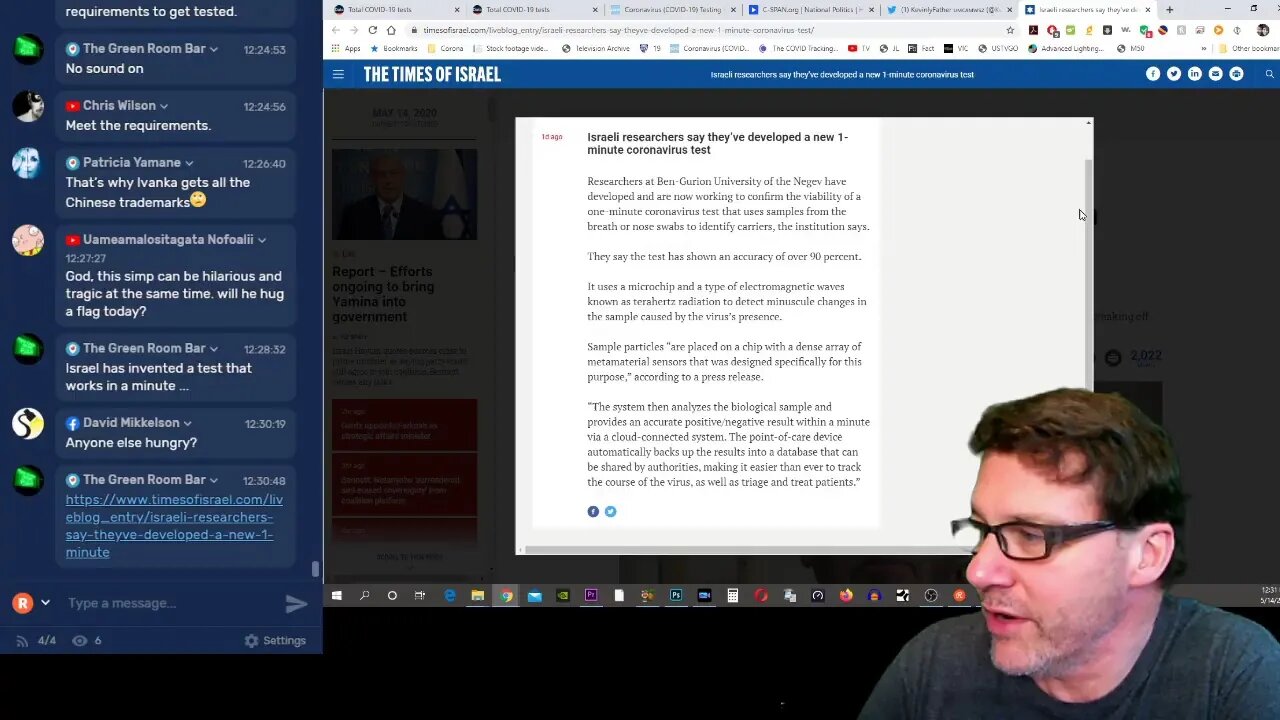Switch to Coronavirus (COVID-19) Testing tab
This screenshot has width=1280, height=720.
click(x=672, y=10)
